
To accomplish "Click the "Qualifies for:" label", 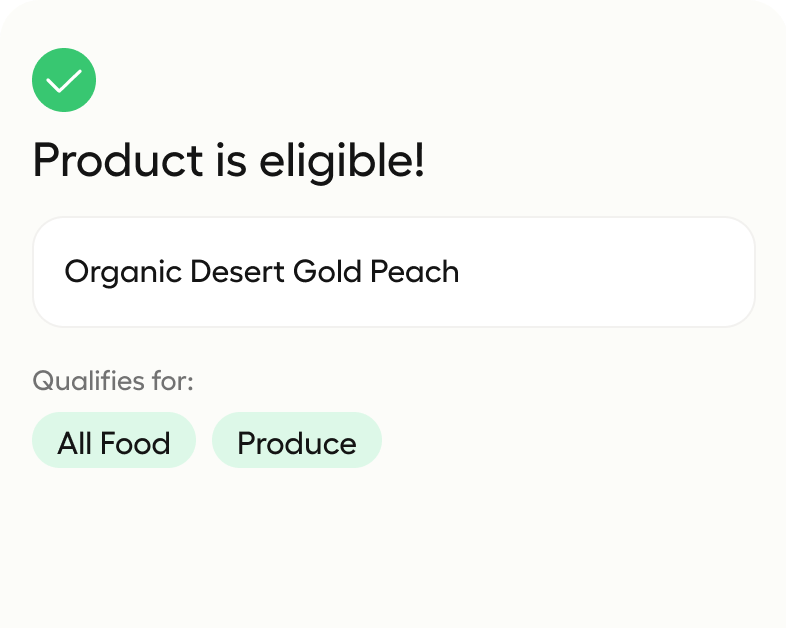I will (x=113, y=381).
